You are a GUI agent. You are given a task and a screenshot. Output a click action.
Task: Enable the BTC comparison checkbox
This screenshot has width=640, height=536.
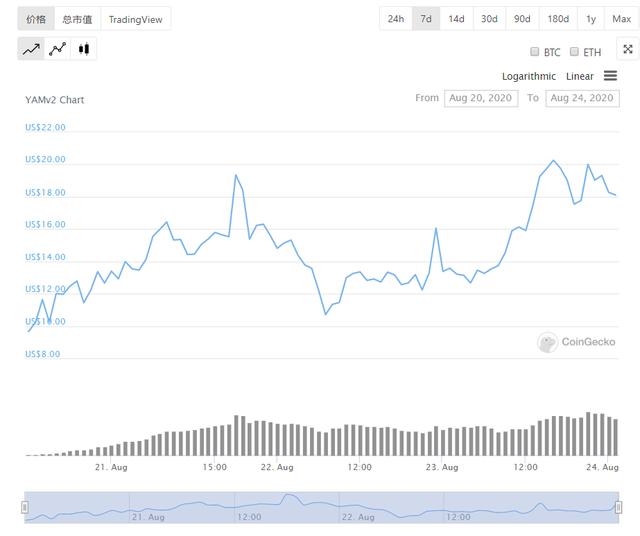[x=535, y=52]
